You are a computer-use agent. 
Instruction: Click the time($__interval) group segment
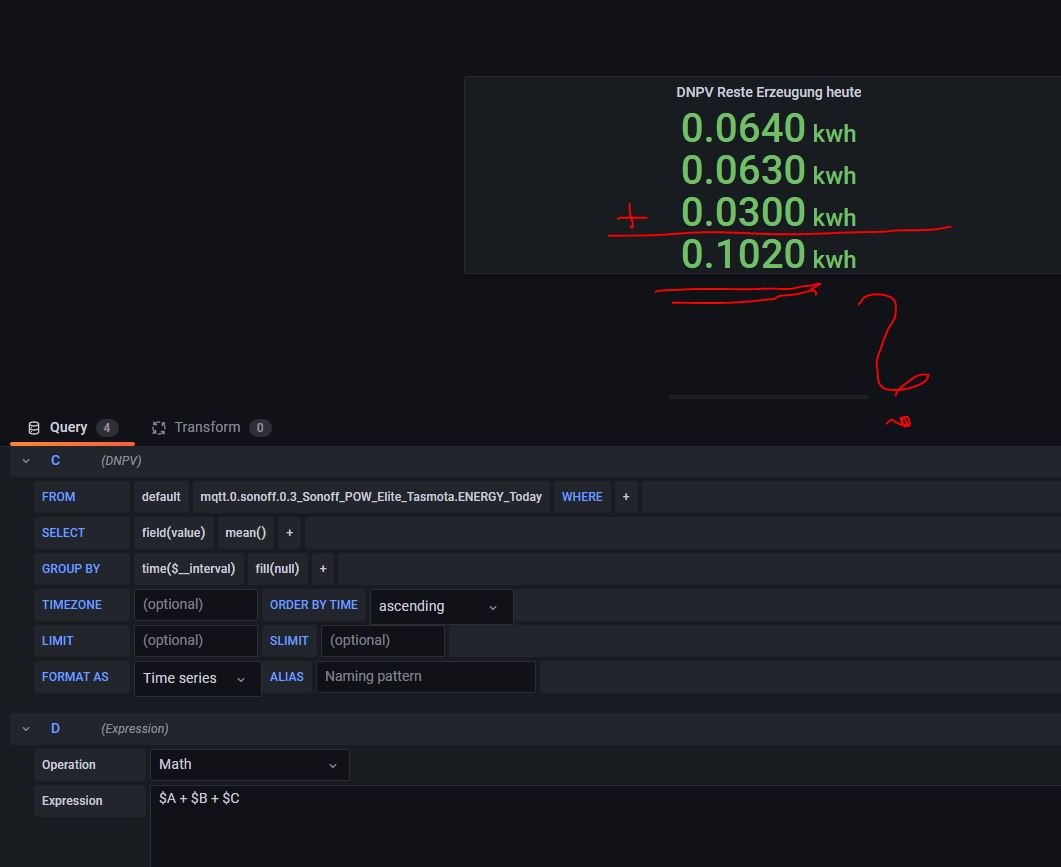pyautogui.click(x=188, y=569)
